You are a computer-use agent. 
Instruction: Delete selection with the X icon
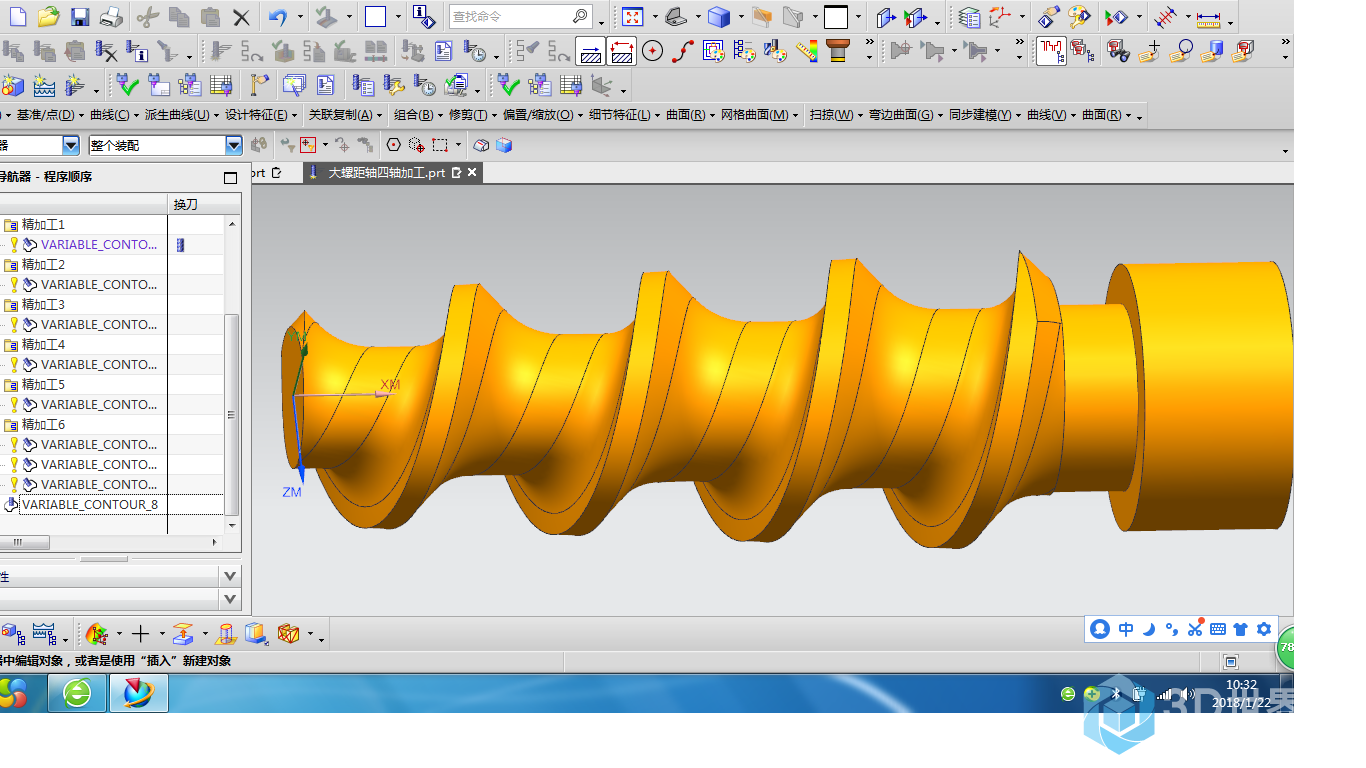click(x=241, y=17)
